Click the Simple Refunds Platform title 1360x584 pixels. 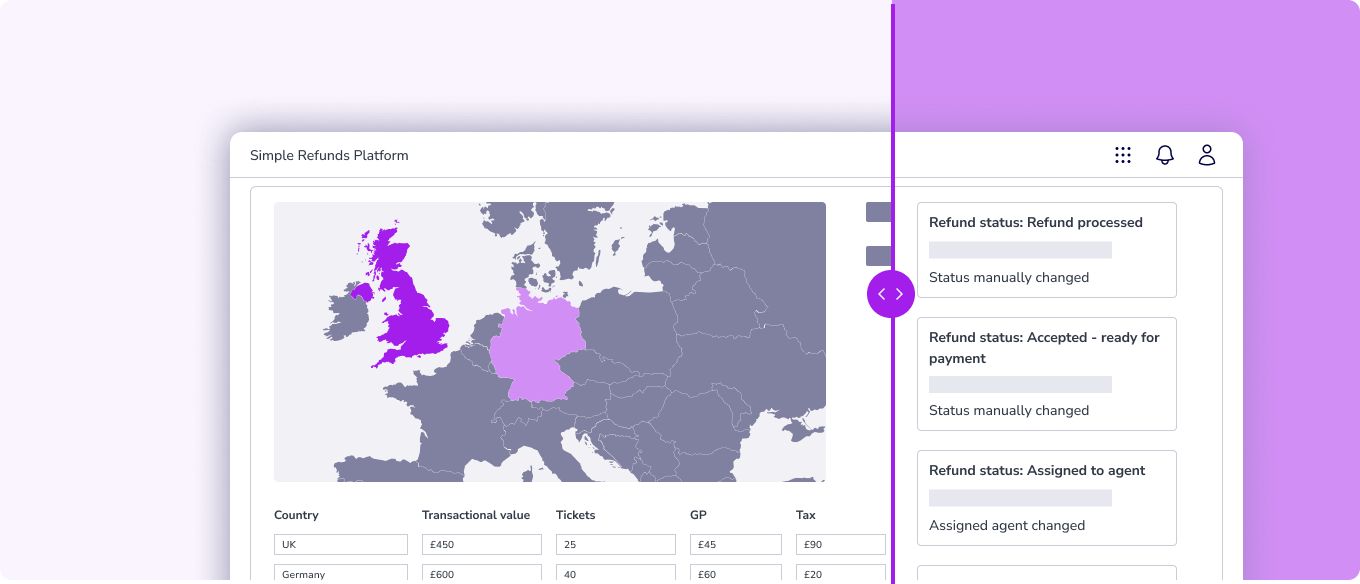pos(329,155)
